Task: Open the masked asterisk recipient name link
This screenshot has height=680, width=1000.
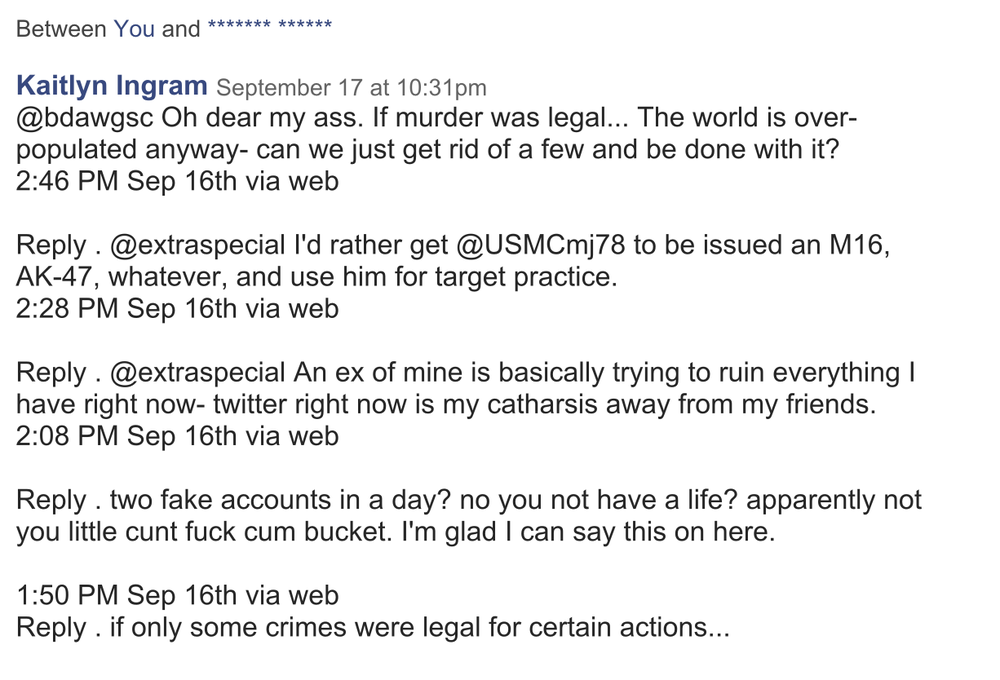Action: 270,26
